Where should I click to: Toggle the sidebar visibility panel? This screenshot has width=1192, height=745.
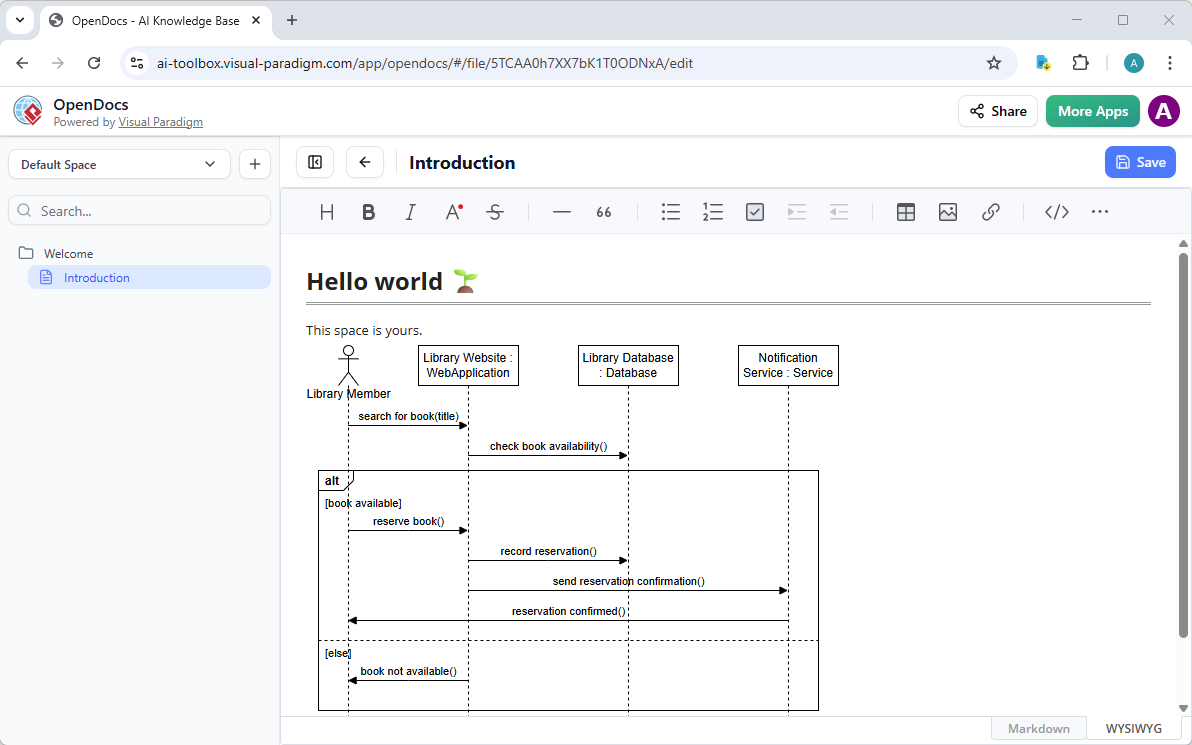pyautogui.click(x=315, y=161)
